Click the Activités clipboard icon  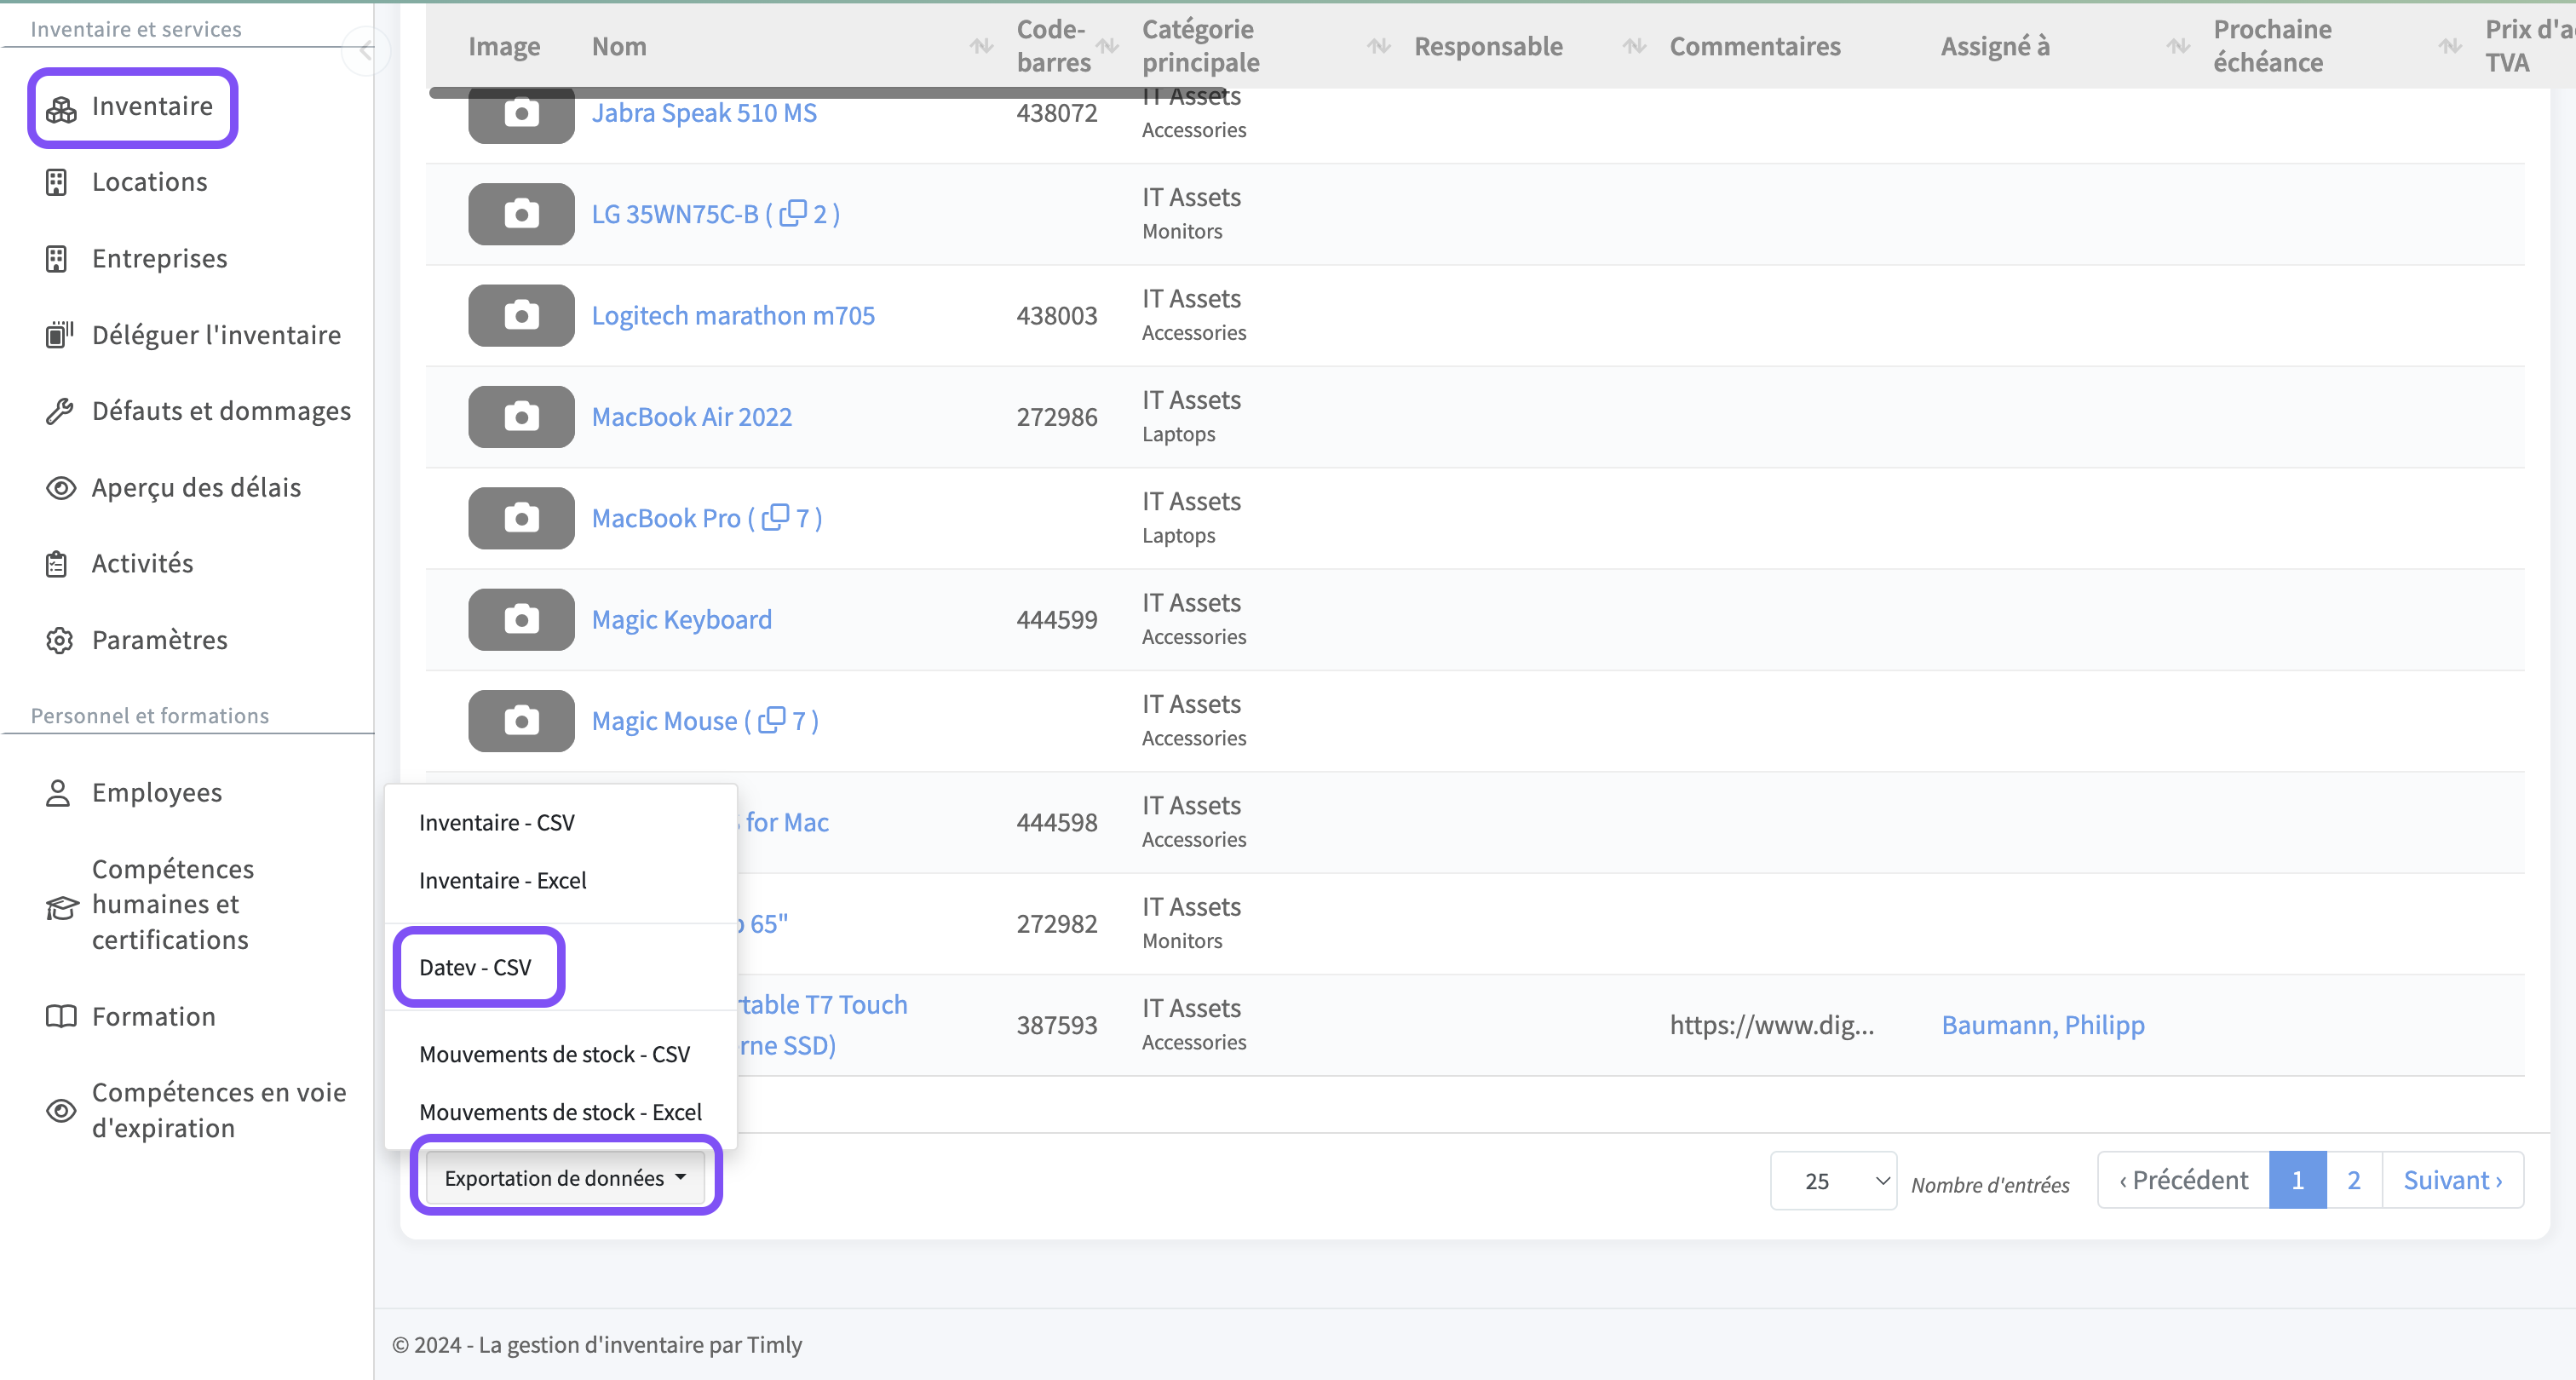coord(57,564)
